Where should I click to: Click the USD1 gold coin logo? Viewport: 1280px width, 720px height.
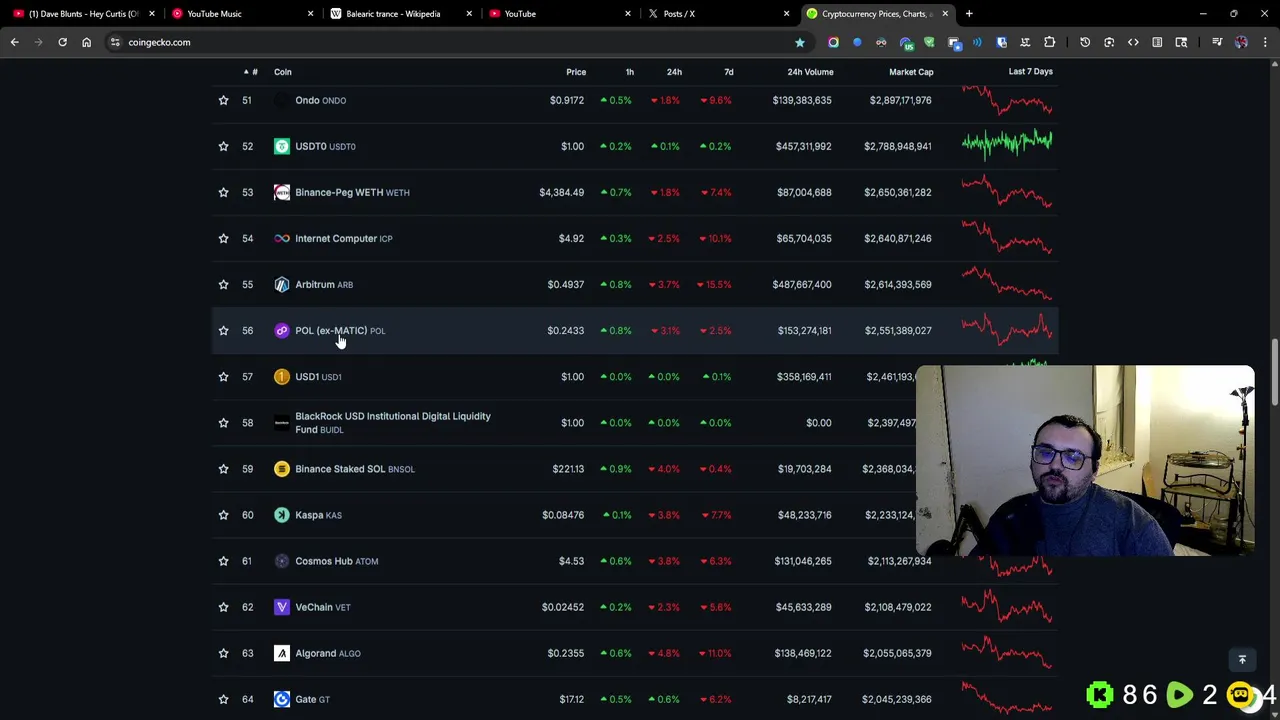click(282, 376)
